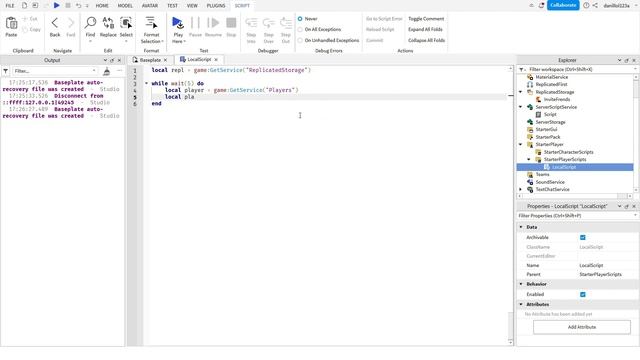Click the Step Over debugger icon

click(x=269, y=23)
